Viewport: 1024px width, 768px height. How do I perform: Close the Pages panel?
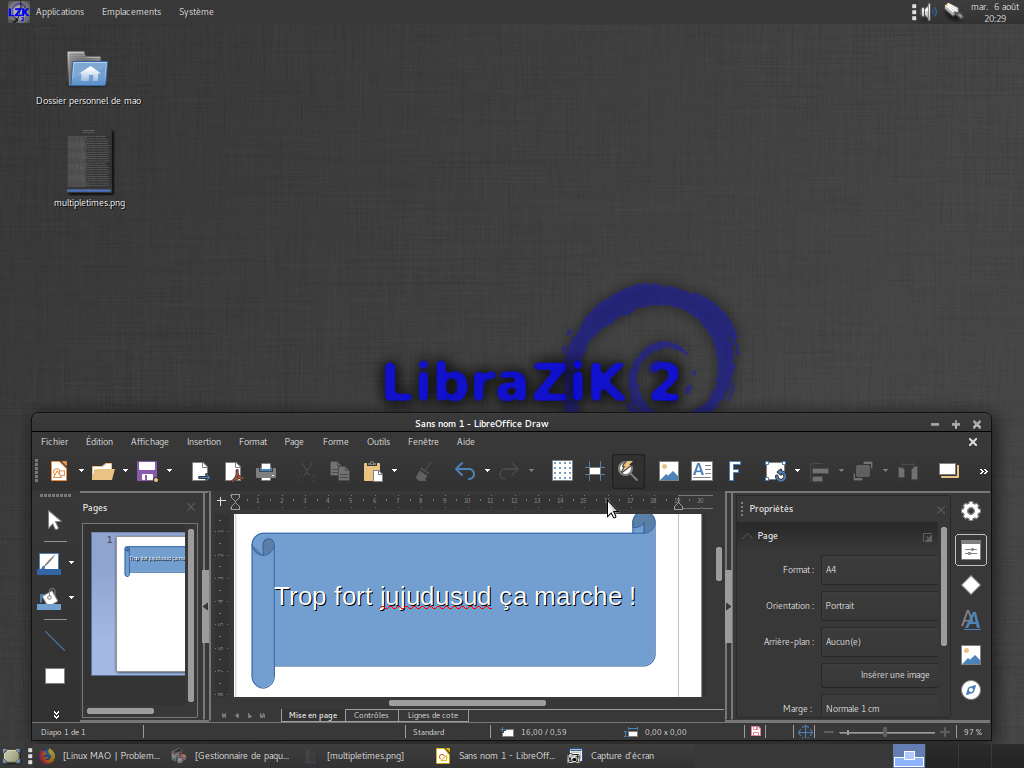(191, 507)
